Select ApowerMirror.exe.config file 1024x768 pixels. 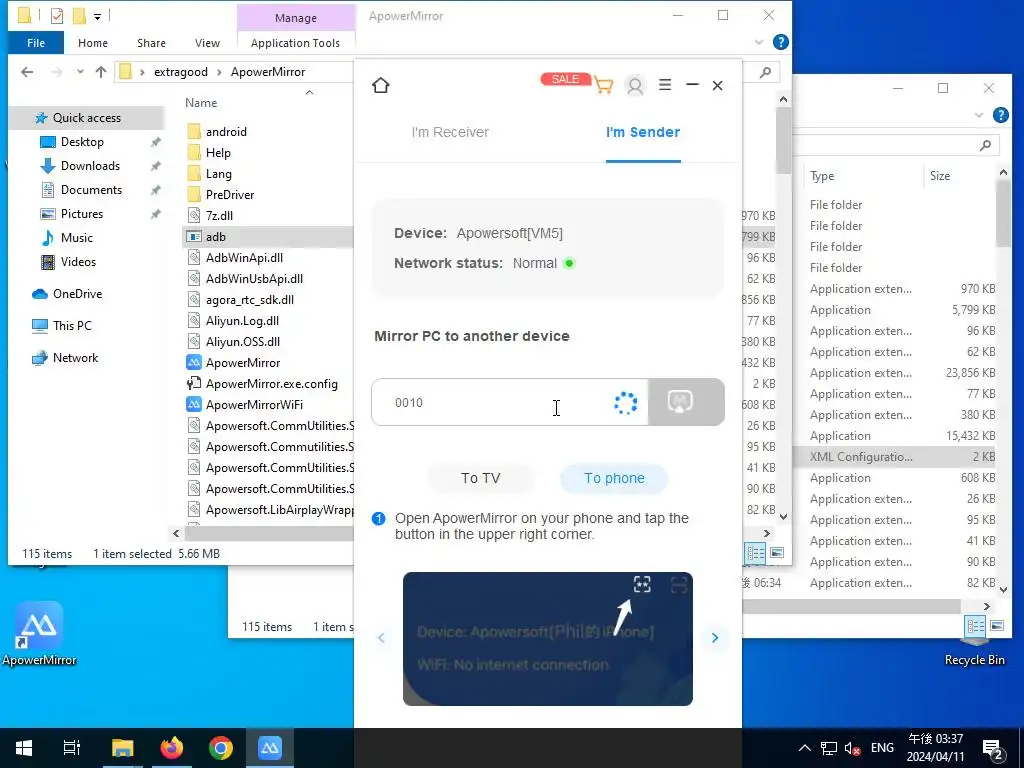[x=272, y=384]
